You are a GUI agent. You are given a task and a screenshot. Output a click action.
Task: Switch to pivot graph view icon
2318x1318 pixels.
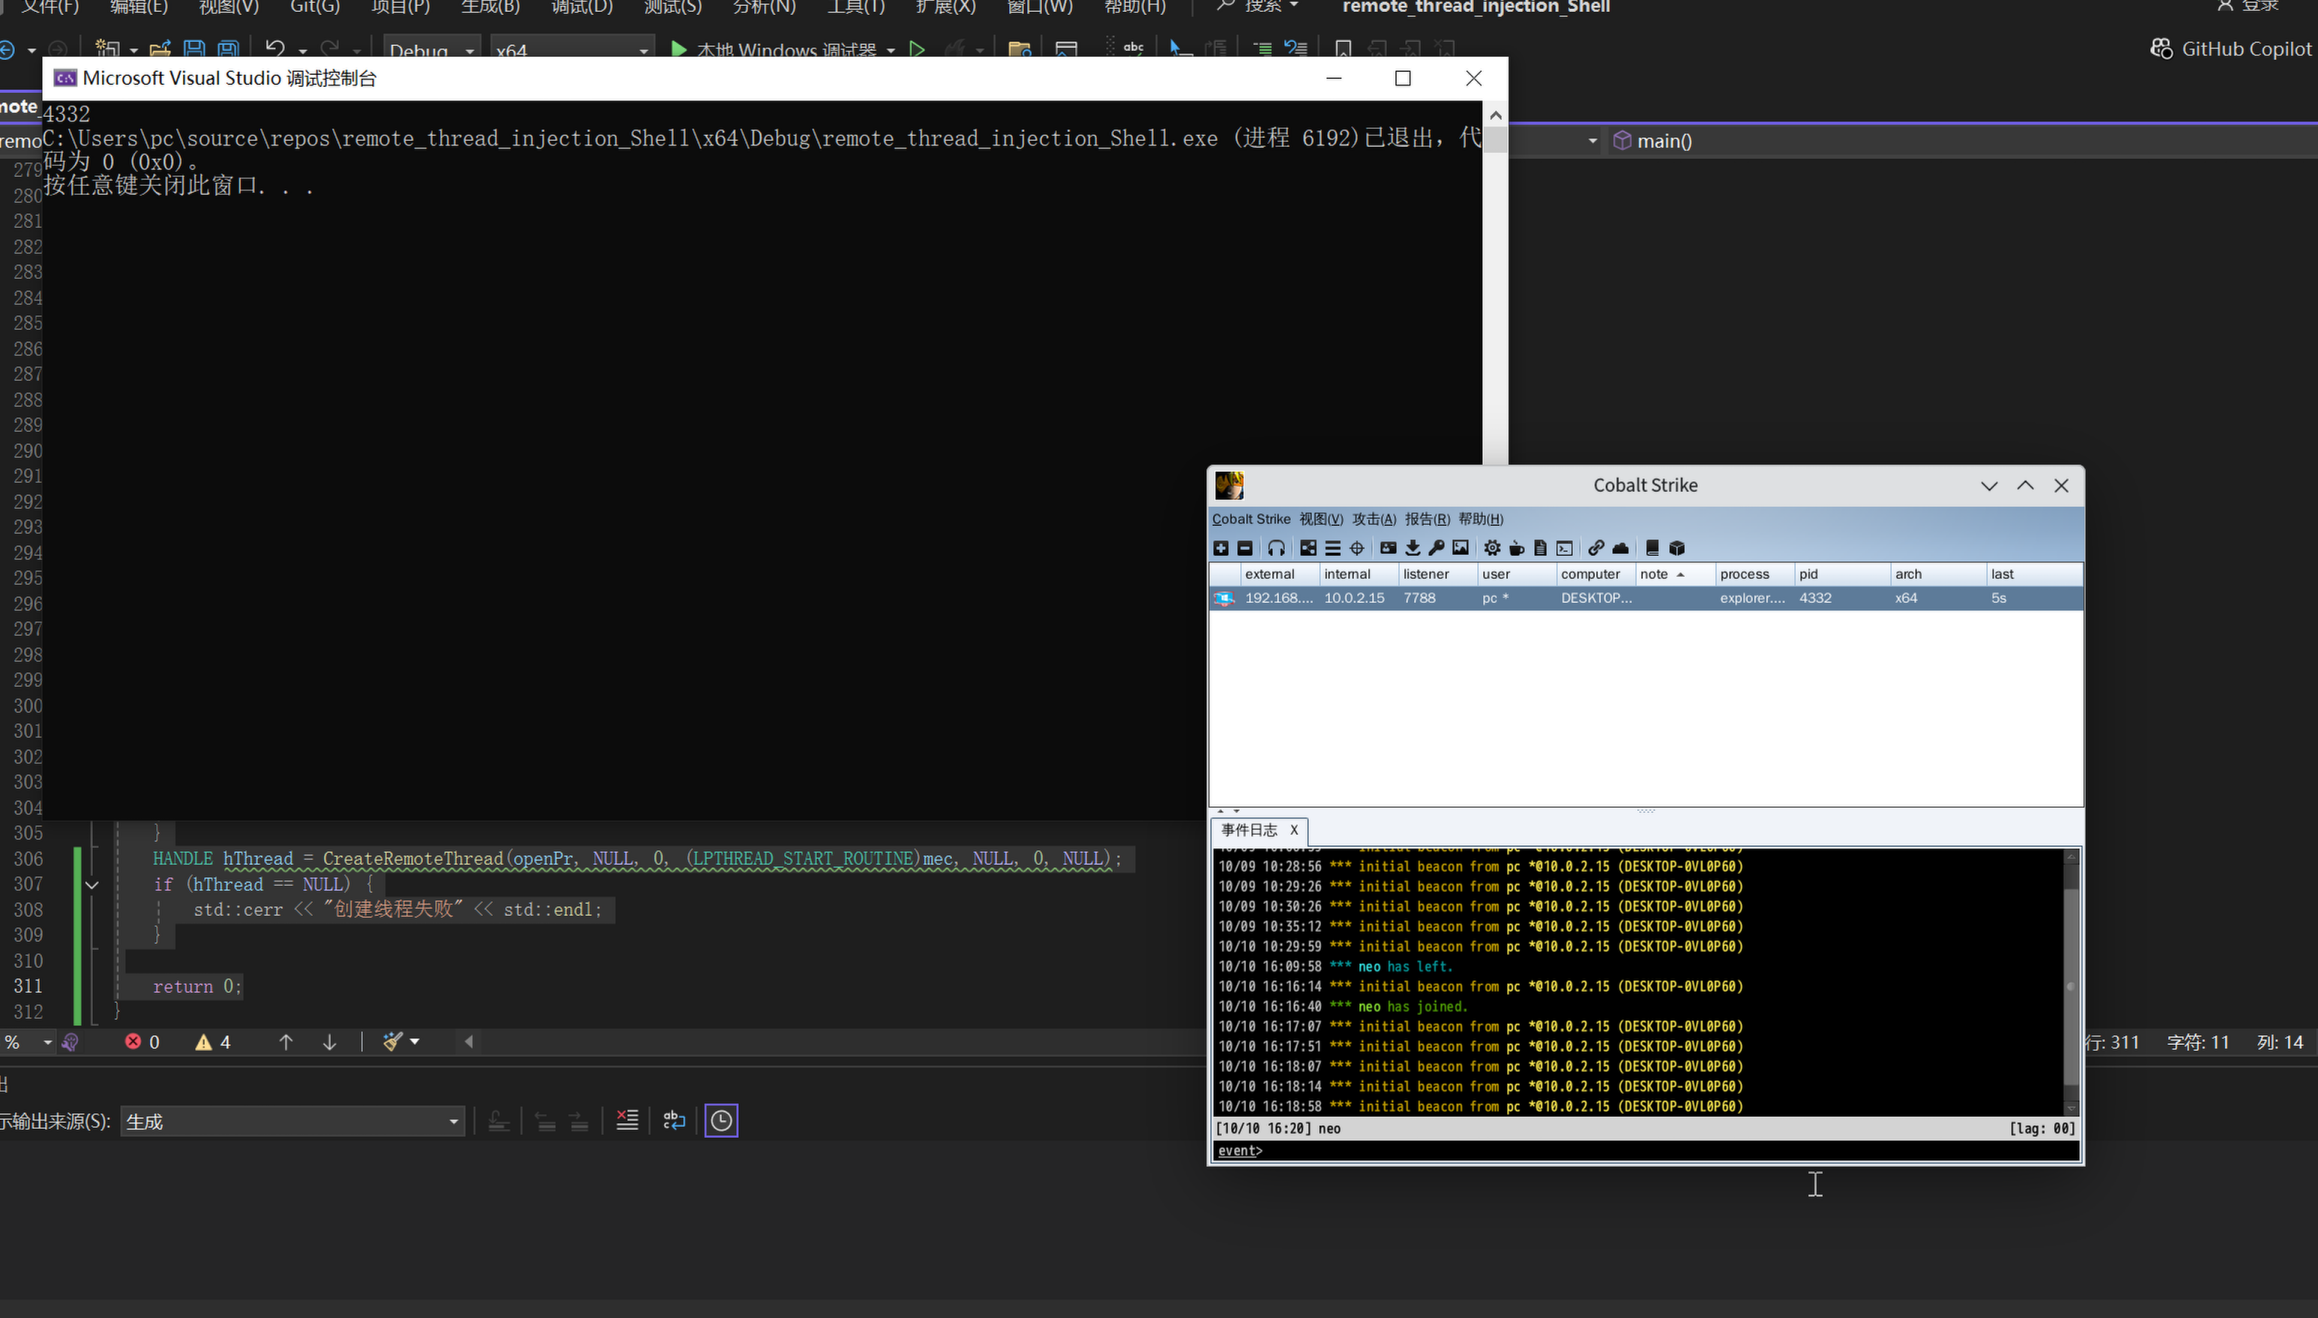pos(1308,548)
